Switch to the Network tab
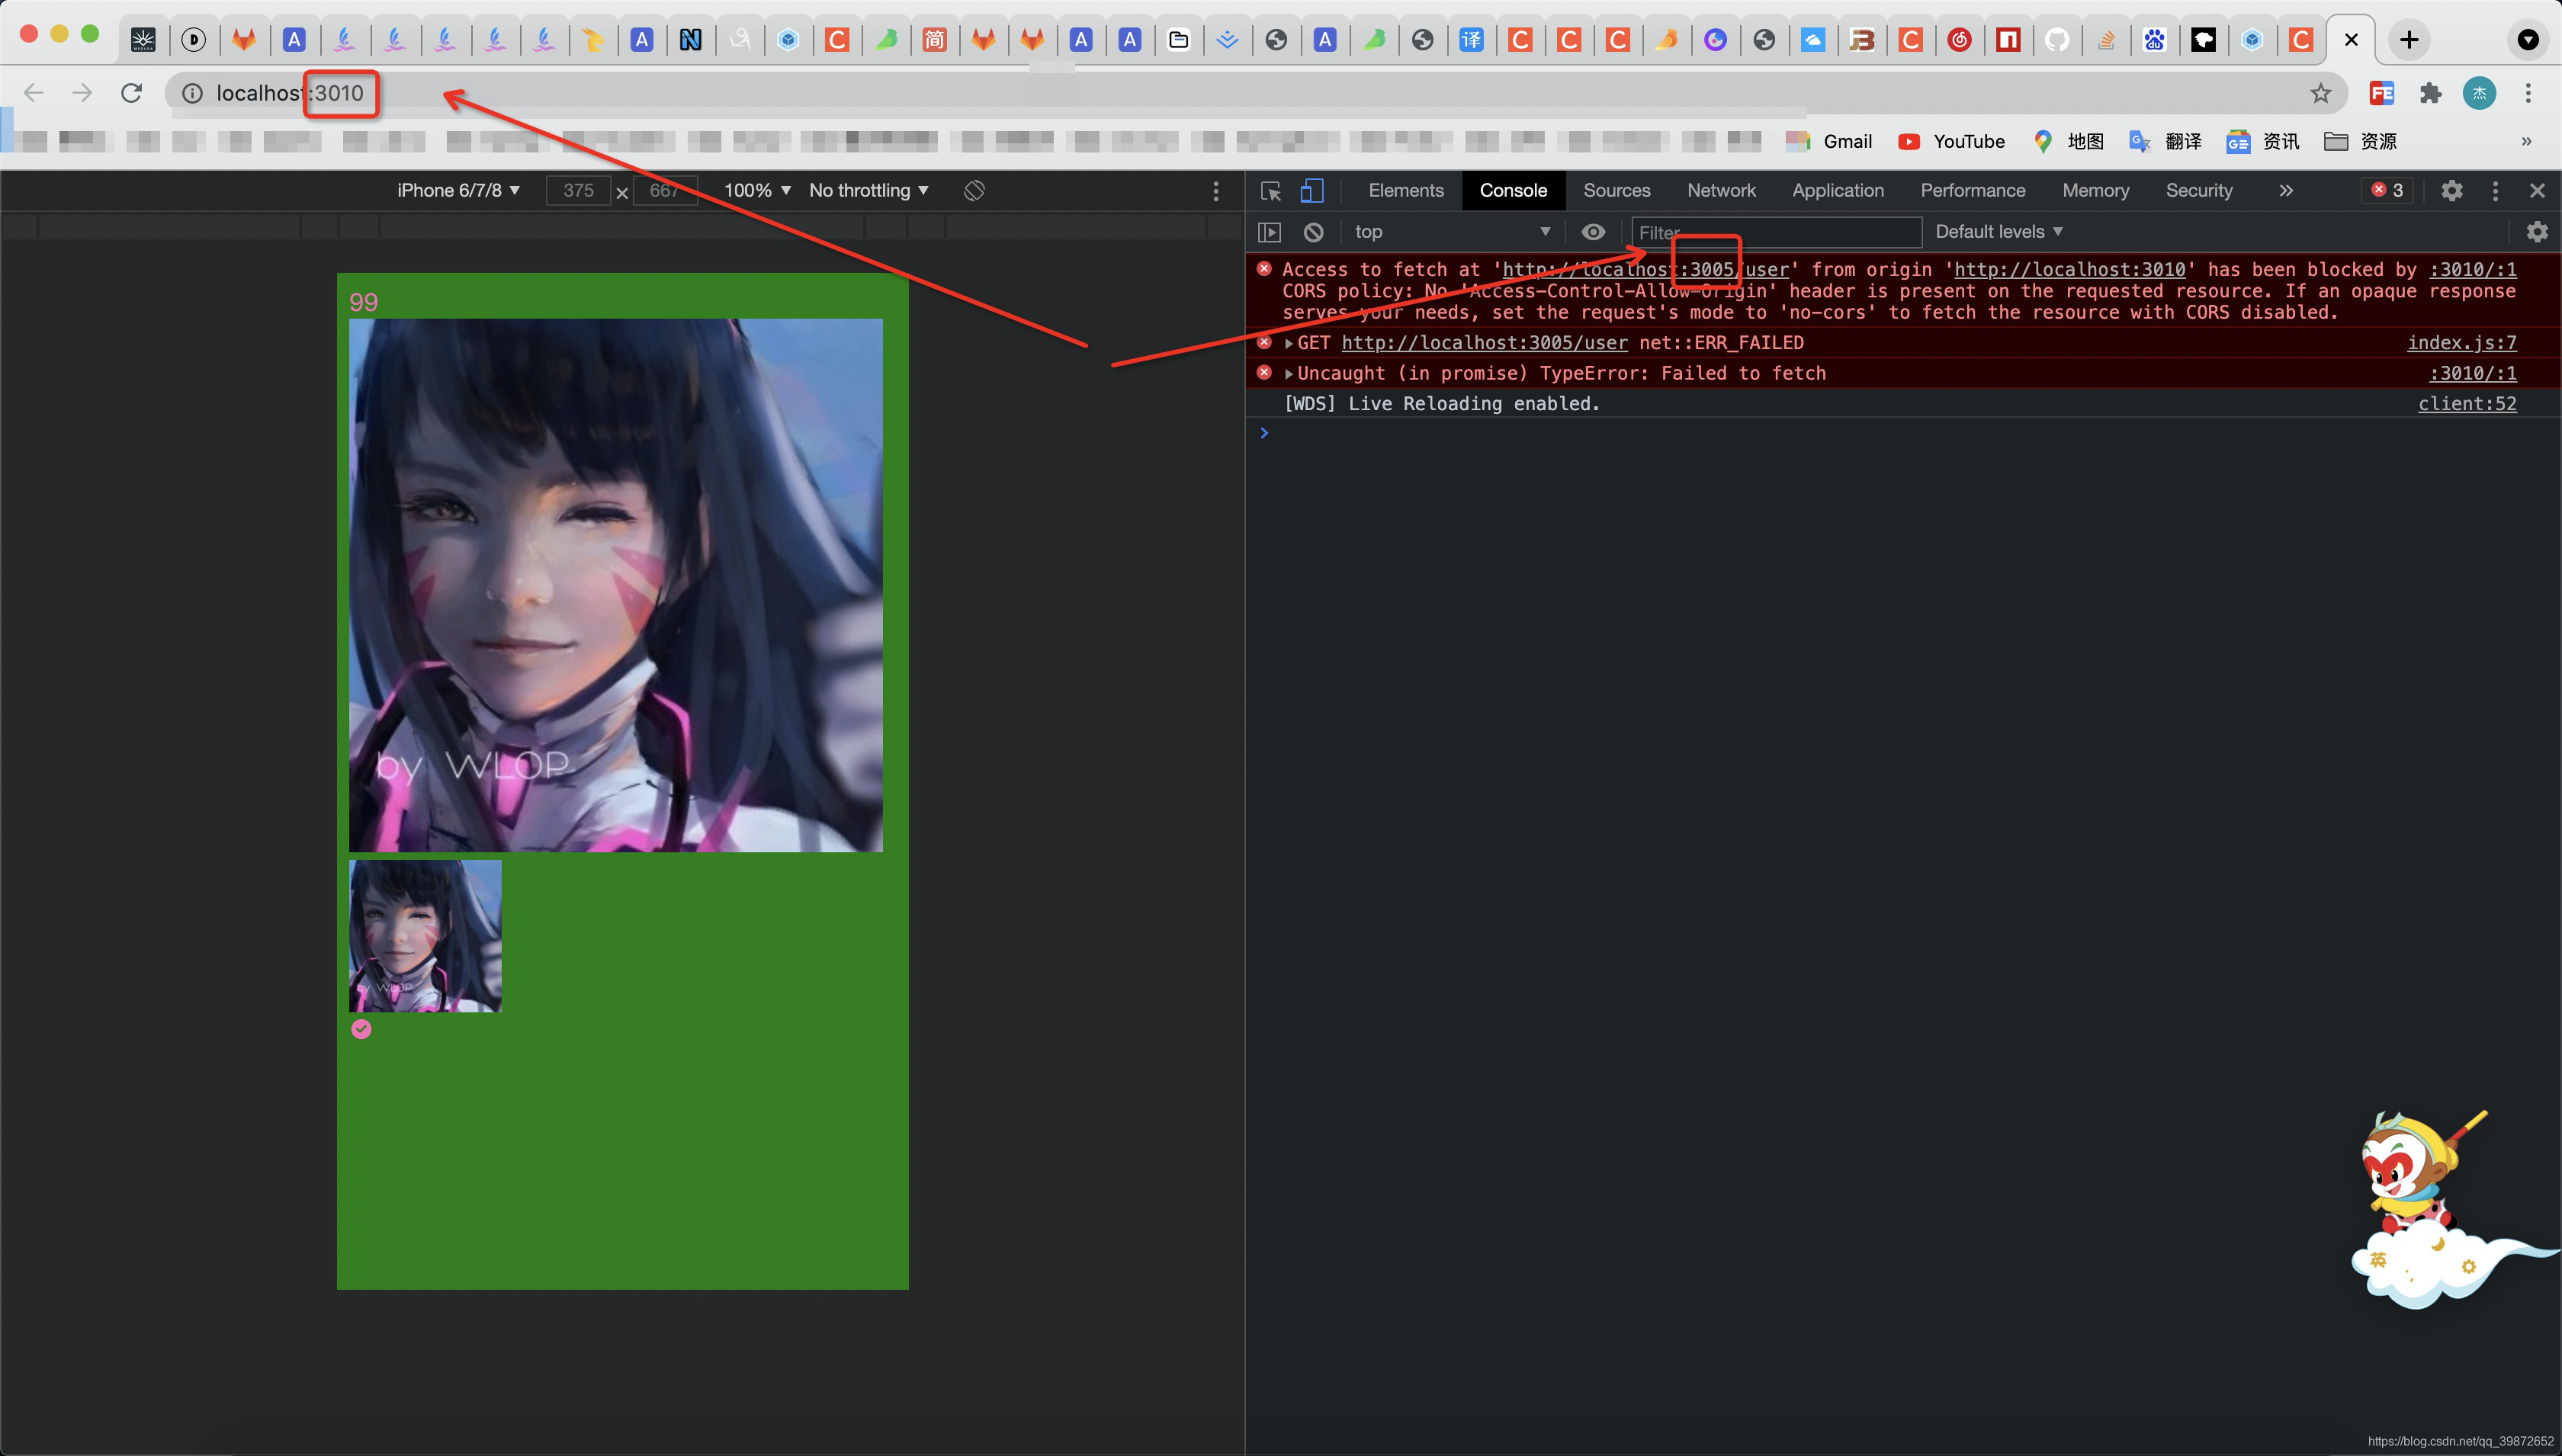 click(1721, 190)
